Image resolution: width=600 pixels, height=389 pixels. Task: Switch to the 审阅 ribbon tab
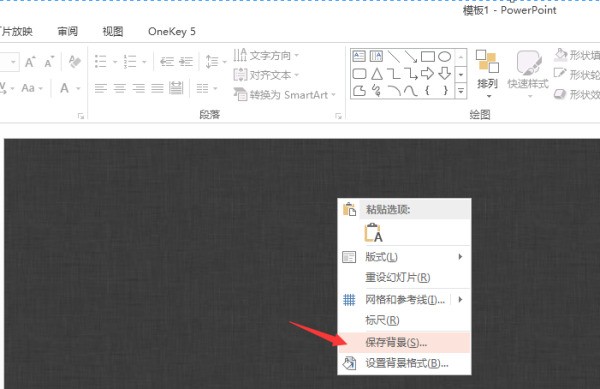click(68, 31)
